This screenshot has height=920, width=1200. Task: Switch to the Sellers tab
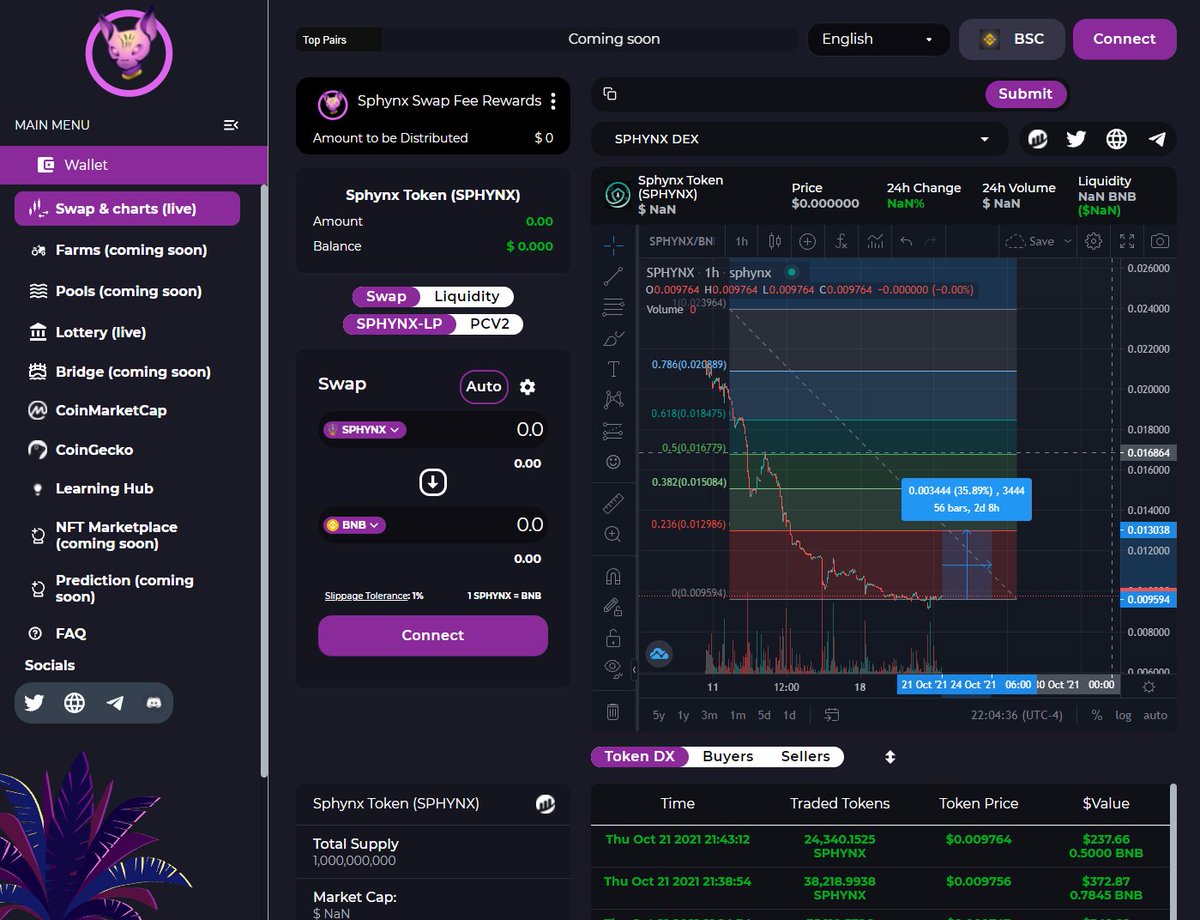coord(805,757)
